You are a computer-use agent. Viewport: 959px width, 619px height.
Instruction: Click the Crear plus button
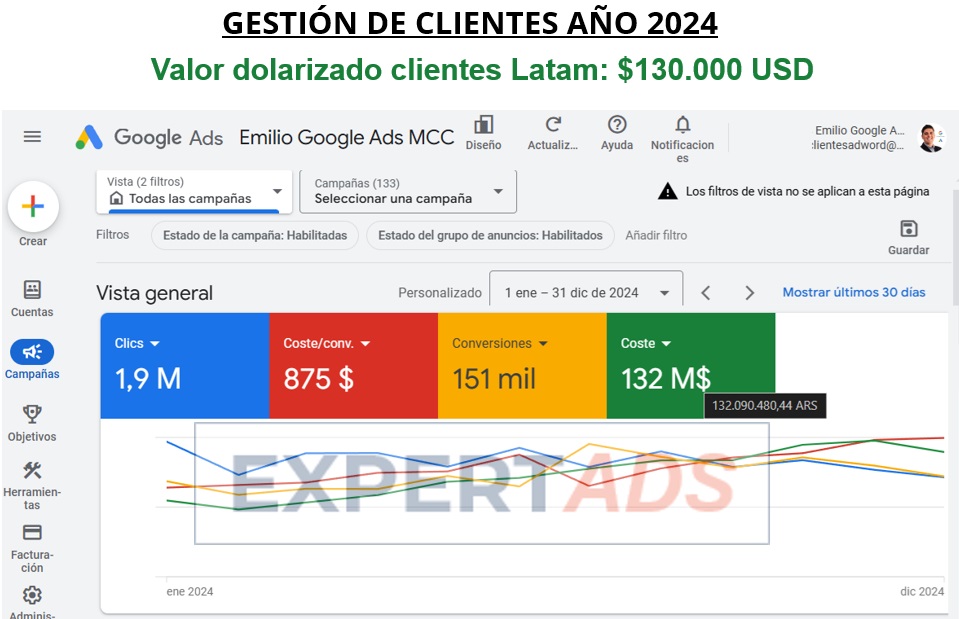pyautogui.click(x=33, y=207)
